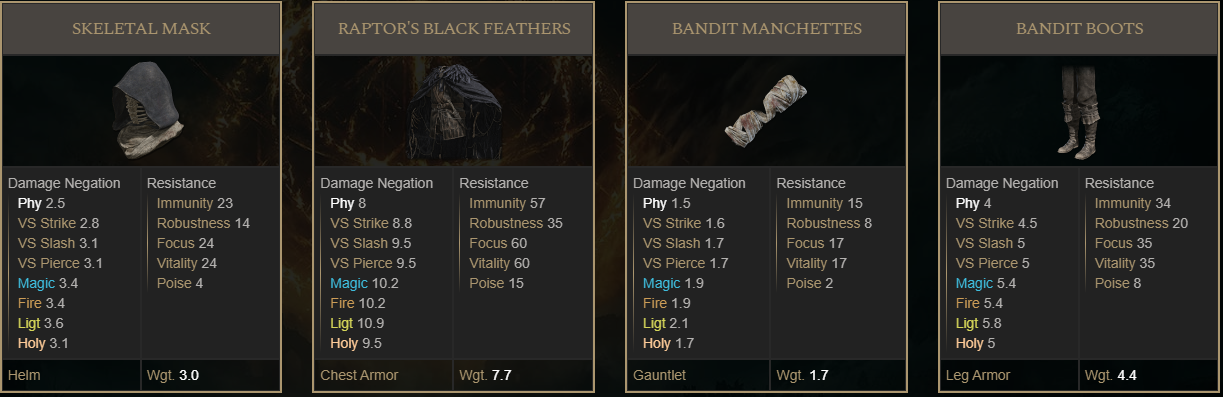Click the Bandit Boots leg armor image
The image size is (1223, 397).
(x=1079, y=111)
